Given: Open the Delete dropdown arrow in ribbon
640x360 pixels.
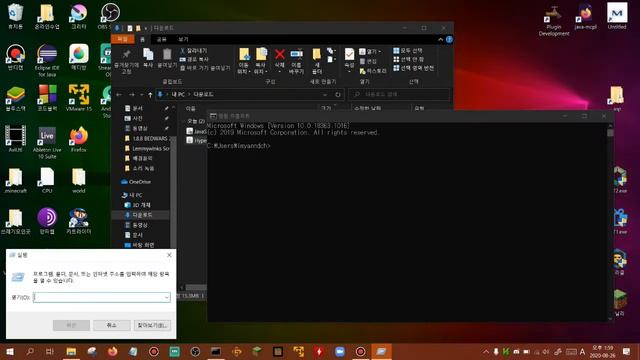Looking at the screenshot, I should pos(280,72).
